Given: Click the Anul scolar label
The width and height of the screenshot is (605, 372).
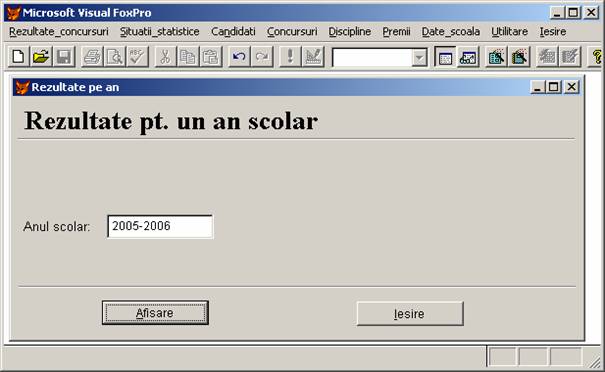Looking at the screenshot, I should (56, 227).
